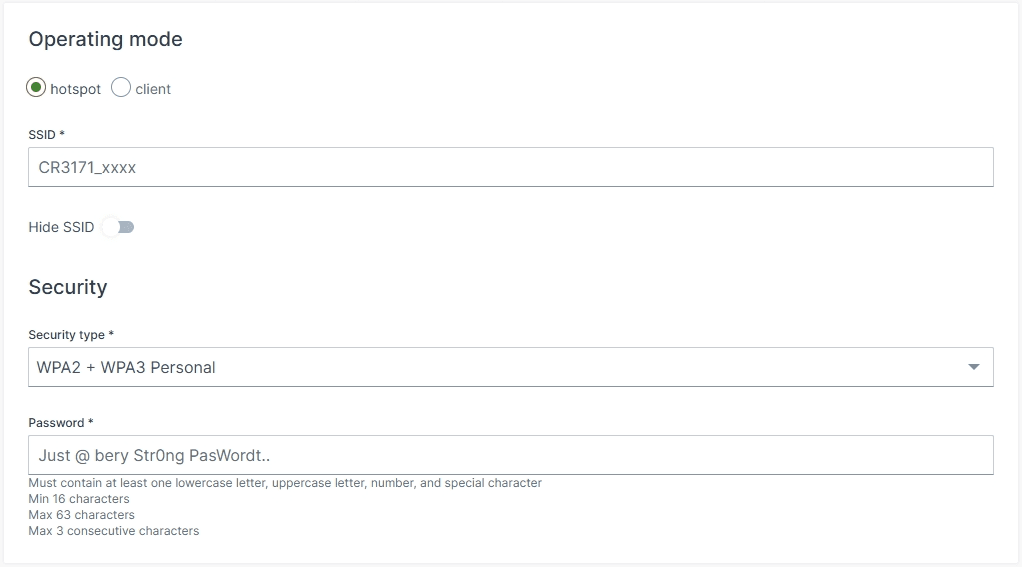
Task: Click the password requirements hint about lowercase letters
Action: click(x=285, y=483)
